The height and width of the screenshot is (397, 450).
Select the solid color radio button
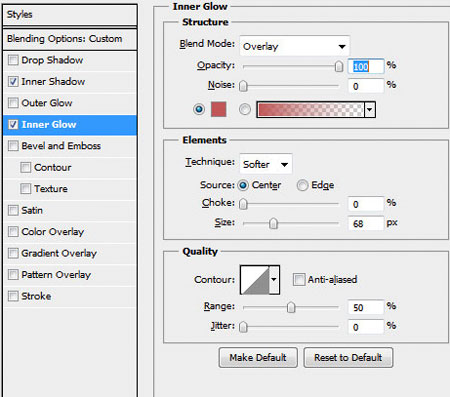tap(199, 109)
